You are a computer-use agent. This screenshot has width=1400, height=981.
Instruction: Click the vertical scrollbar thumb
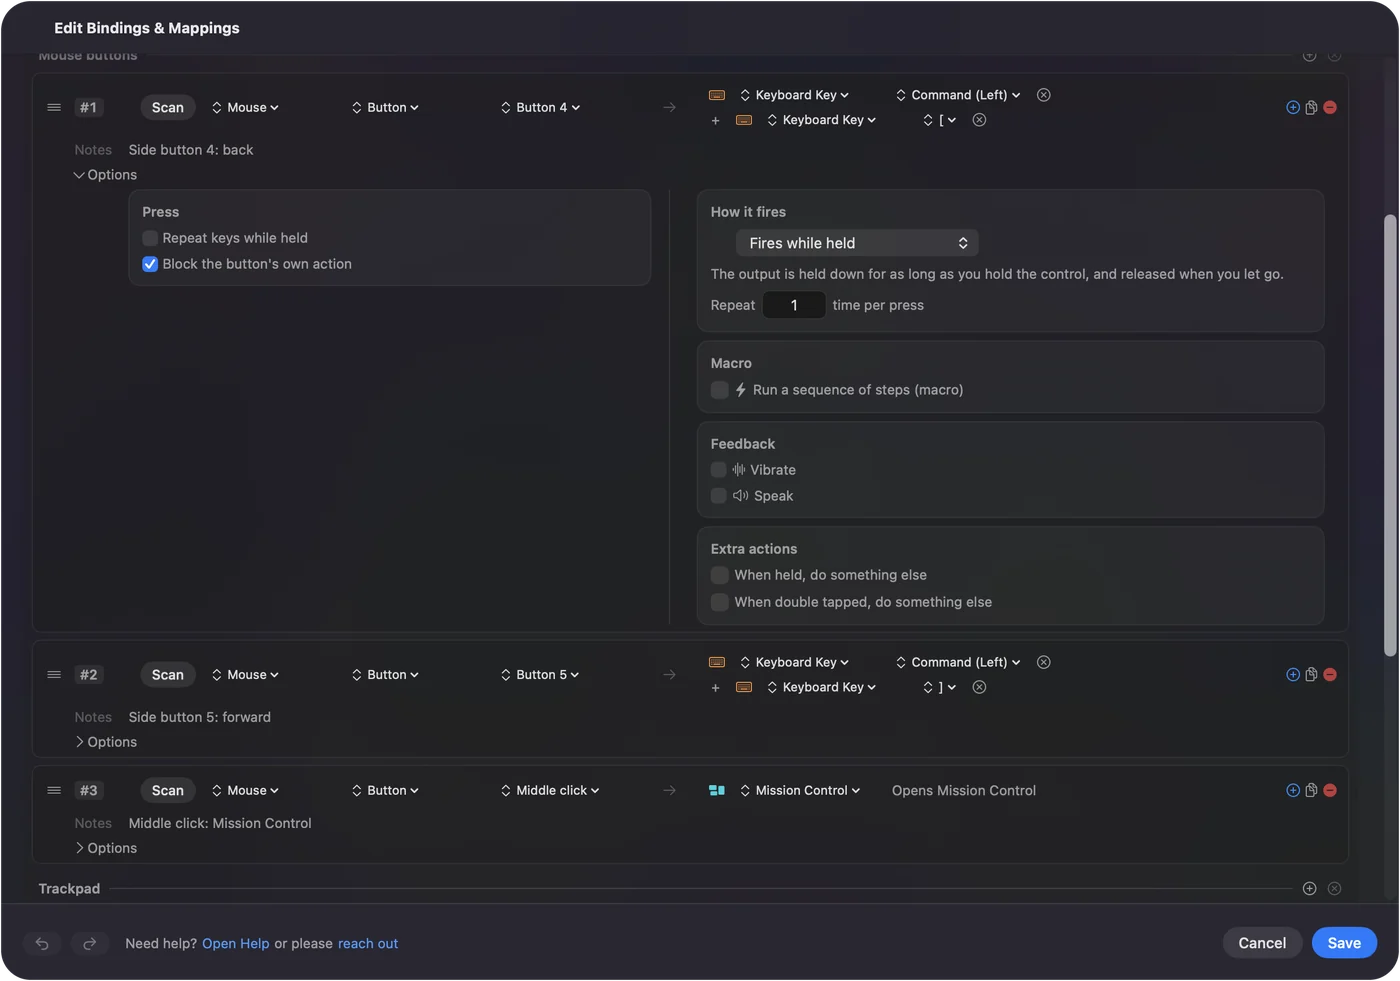pyautogui.click(x=1390, y=436)
